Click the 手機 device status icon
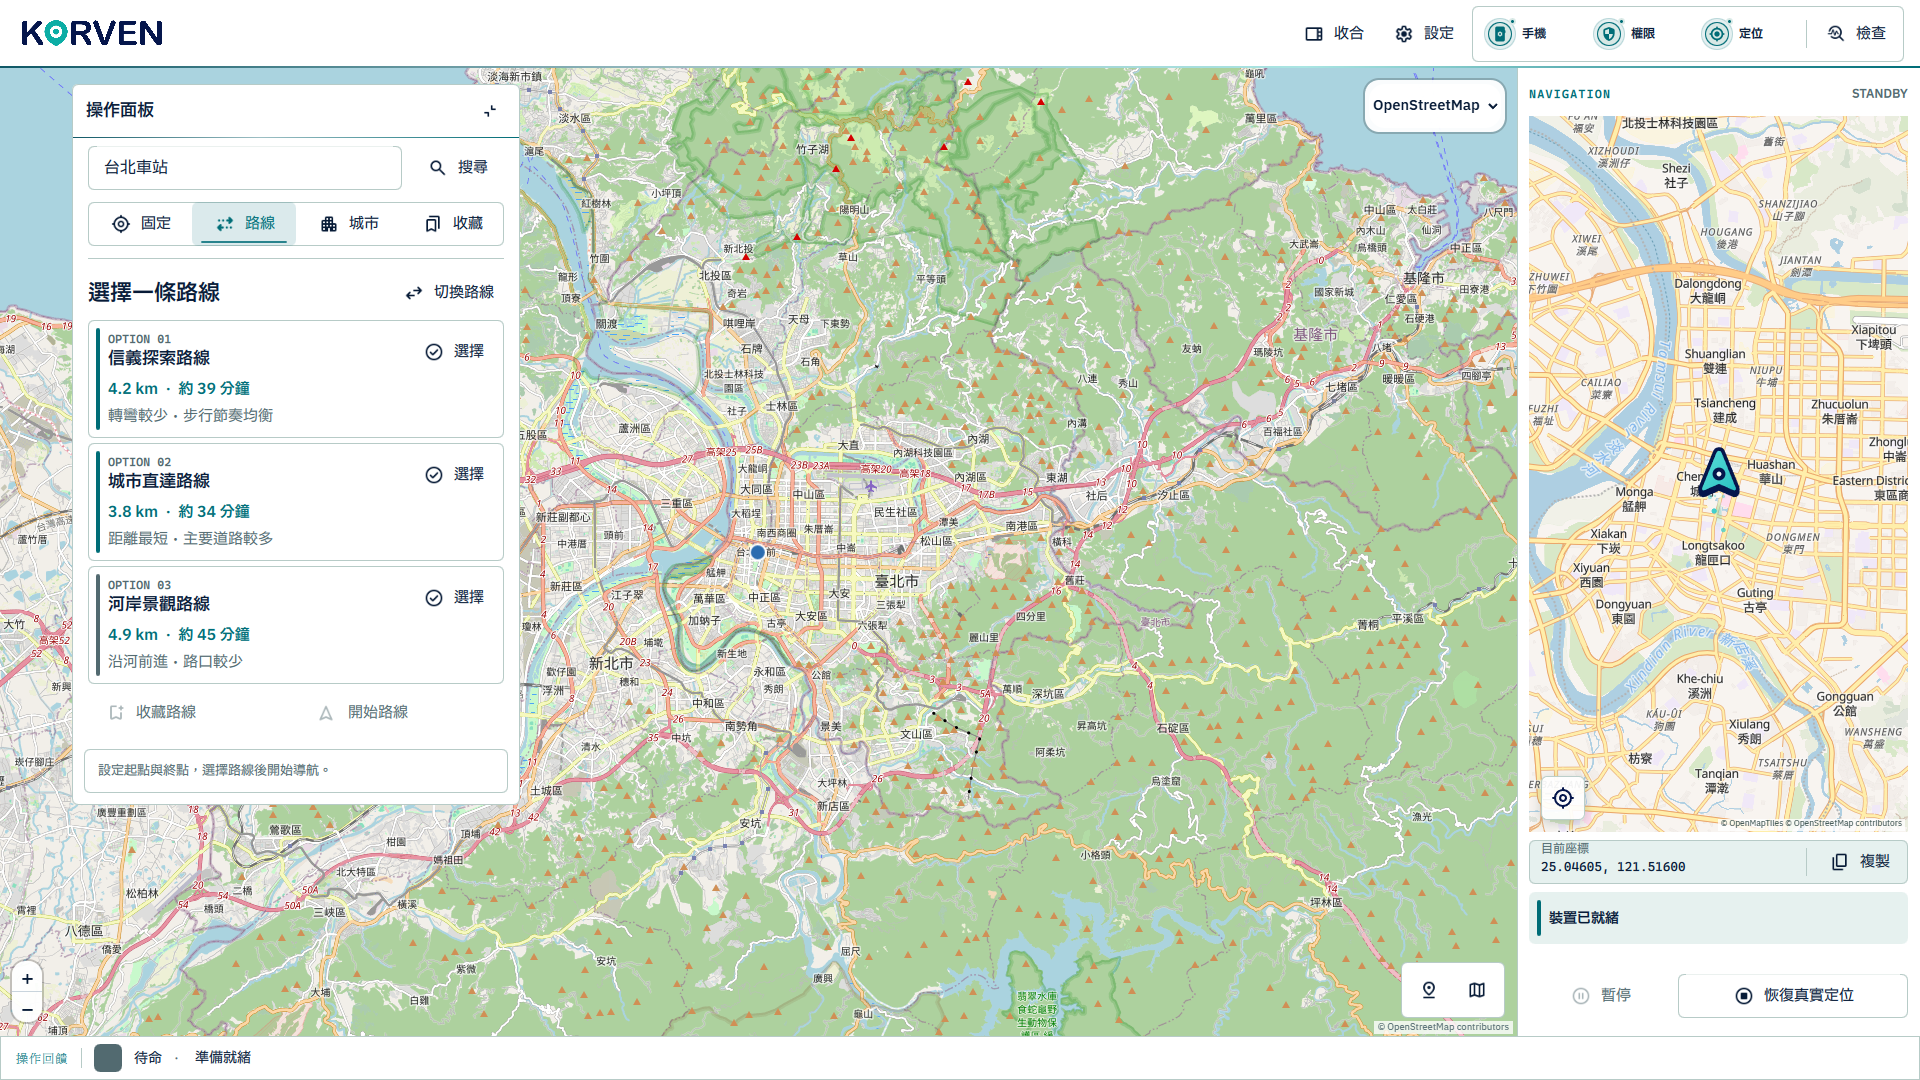1920x1080 pixels. [1500, 34]
